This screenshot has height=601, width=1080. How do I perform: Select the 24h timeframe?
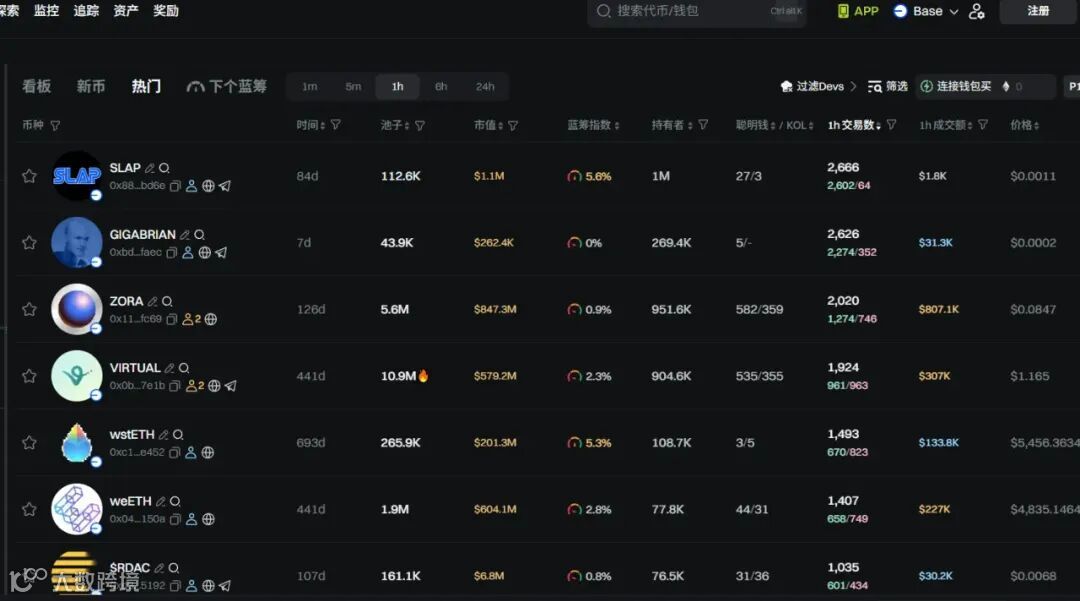[x=485, y=87]
